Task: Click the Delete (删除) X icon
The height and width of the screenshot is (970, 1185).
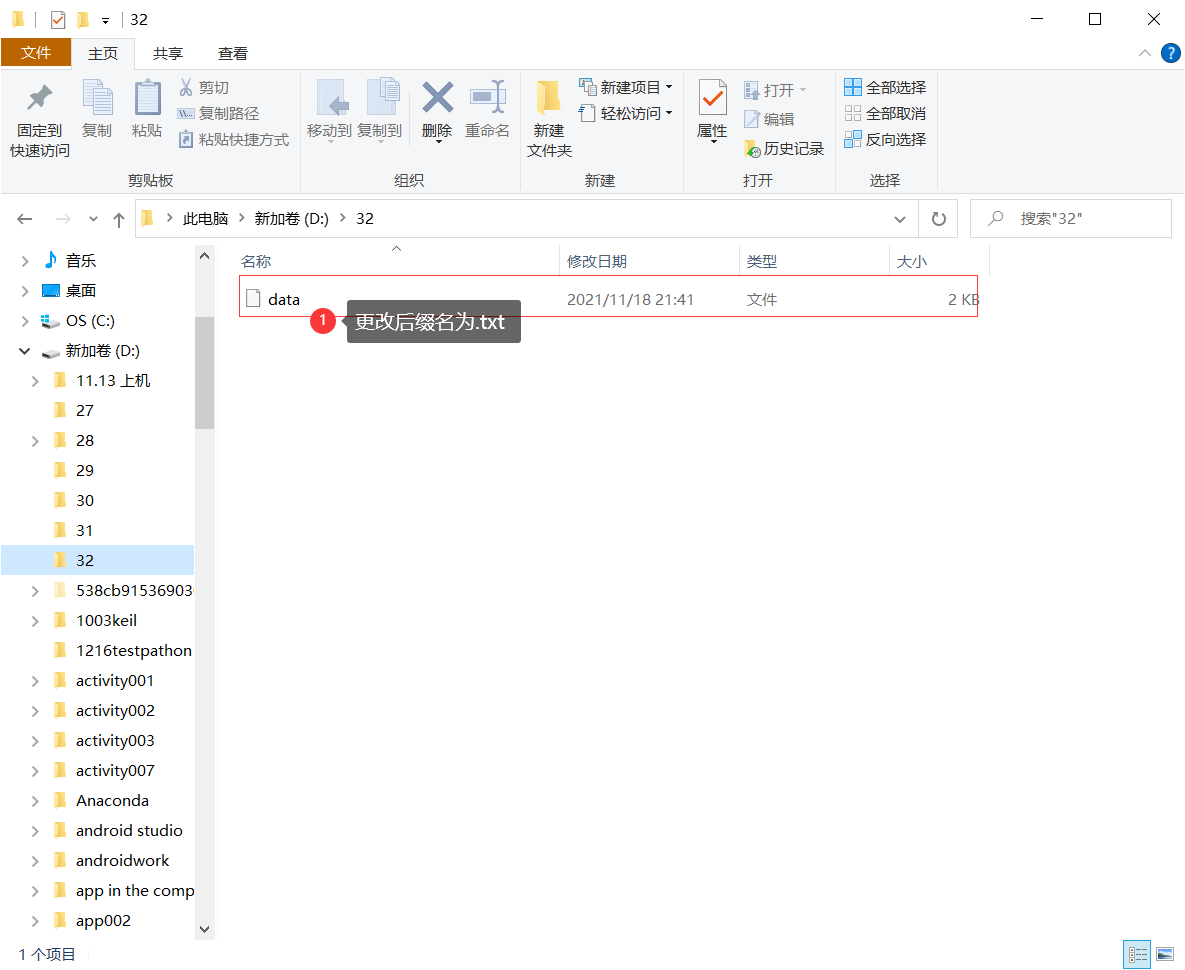Action: click(438, 98)
